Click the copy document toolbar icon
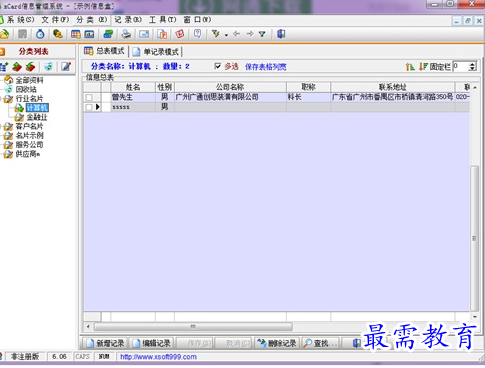Screen dimensions: 485x368 [x=162, y=34]
